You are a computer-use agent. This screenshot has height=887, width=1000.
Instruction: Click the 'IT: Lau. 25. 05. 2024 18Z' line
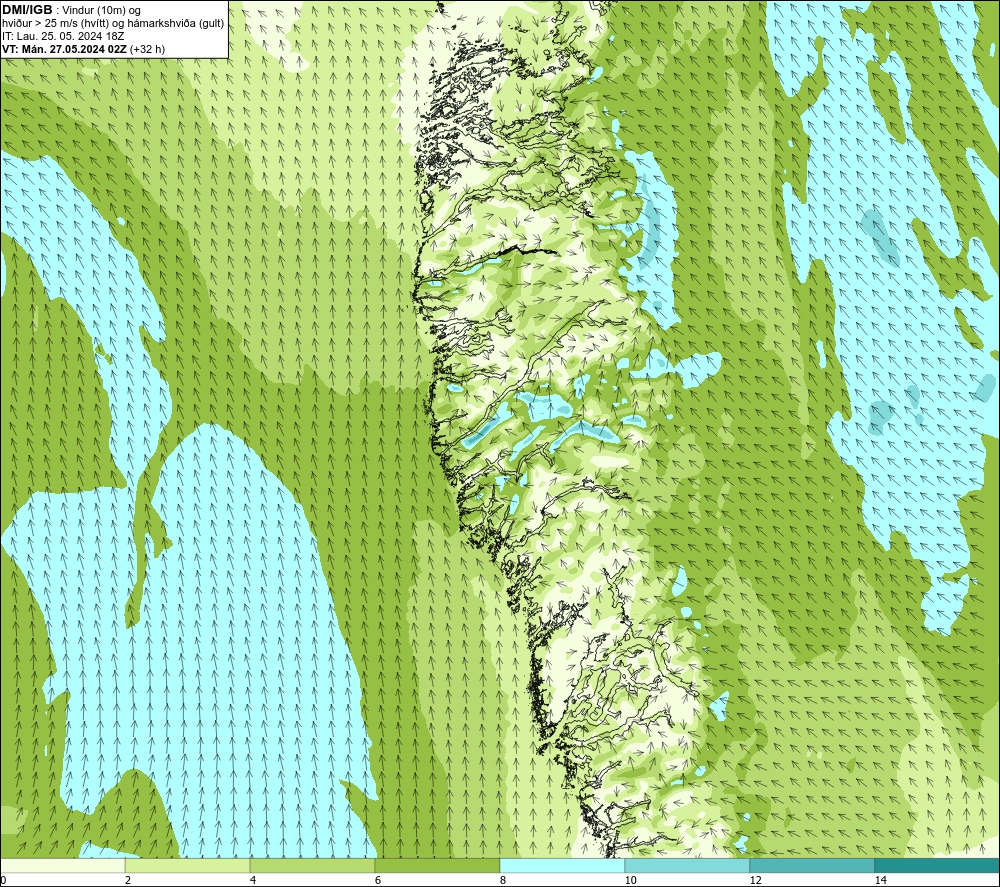63,36
